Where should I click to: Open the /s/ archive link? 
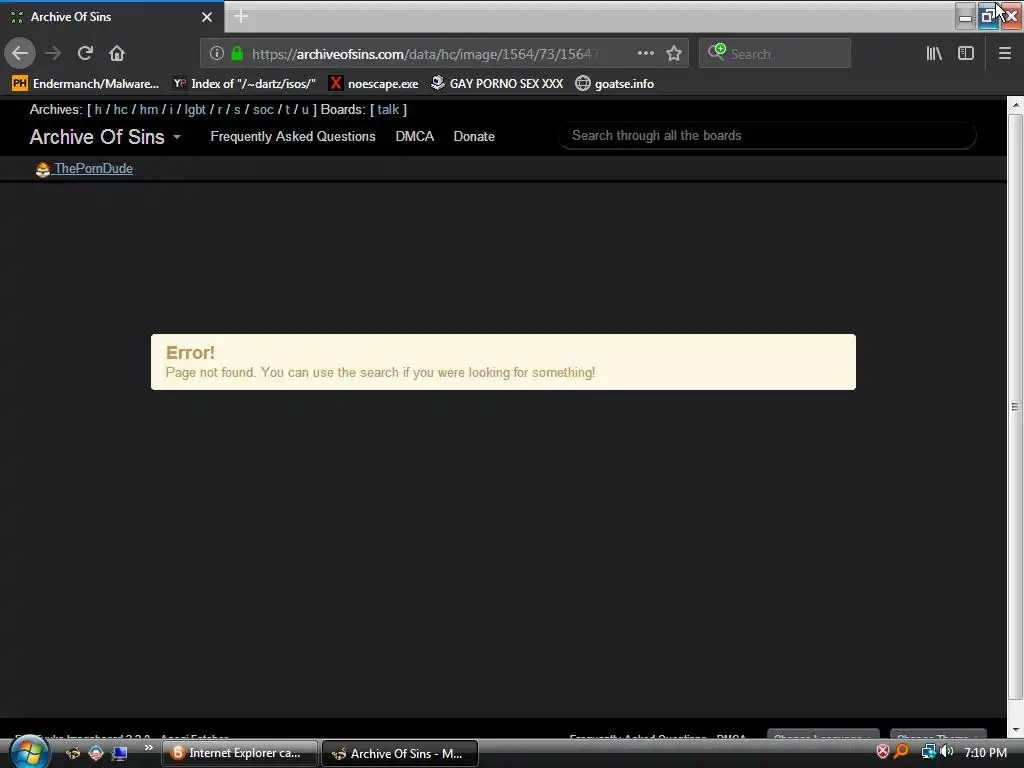pyautogui.click(x=237, y=110)
